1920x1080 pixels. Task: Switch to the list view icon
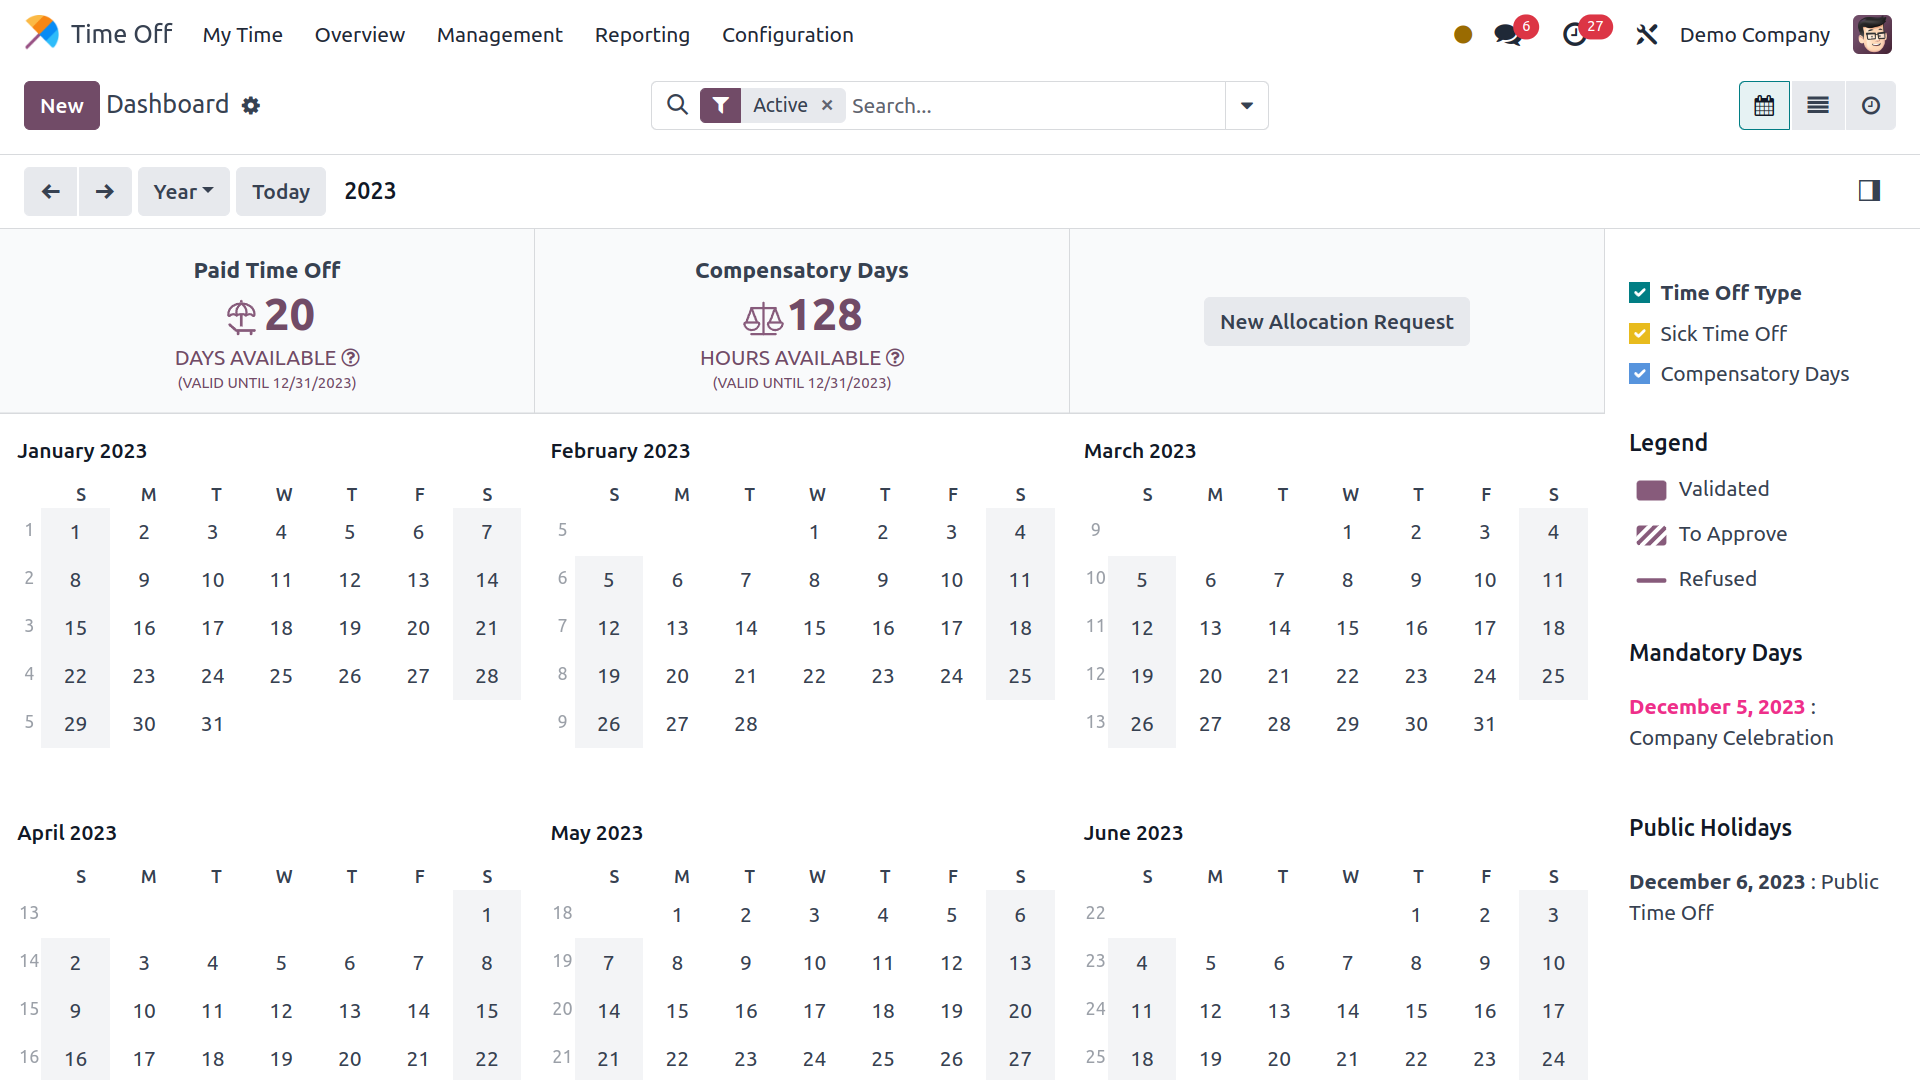tap(1818, 105)
